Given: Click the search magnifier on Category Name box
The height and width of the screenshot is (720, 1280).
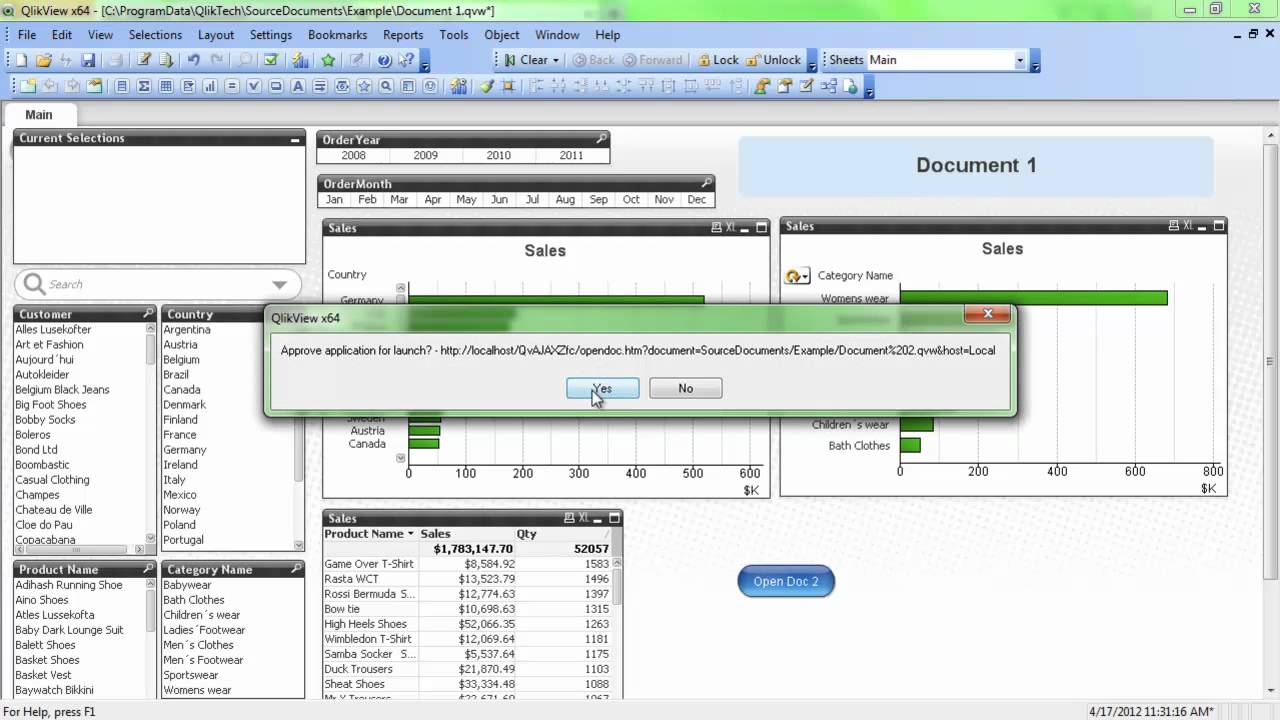Looking at the screenshot, I should point(296,568).
